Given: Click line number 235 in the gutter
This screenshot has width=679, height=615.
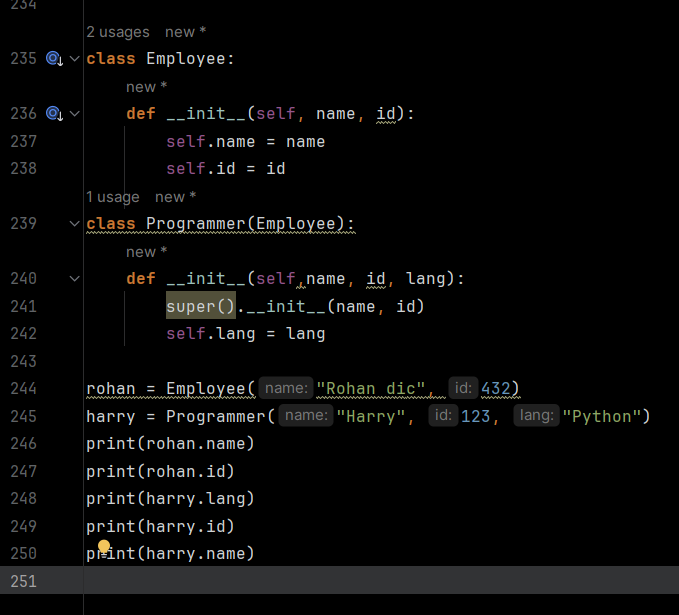Looking at the screenshot, I should 23,58.
